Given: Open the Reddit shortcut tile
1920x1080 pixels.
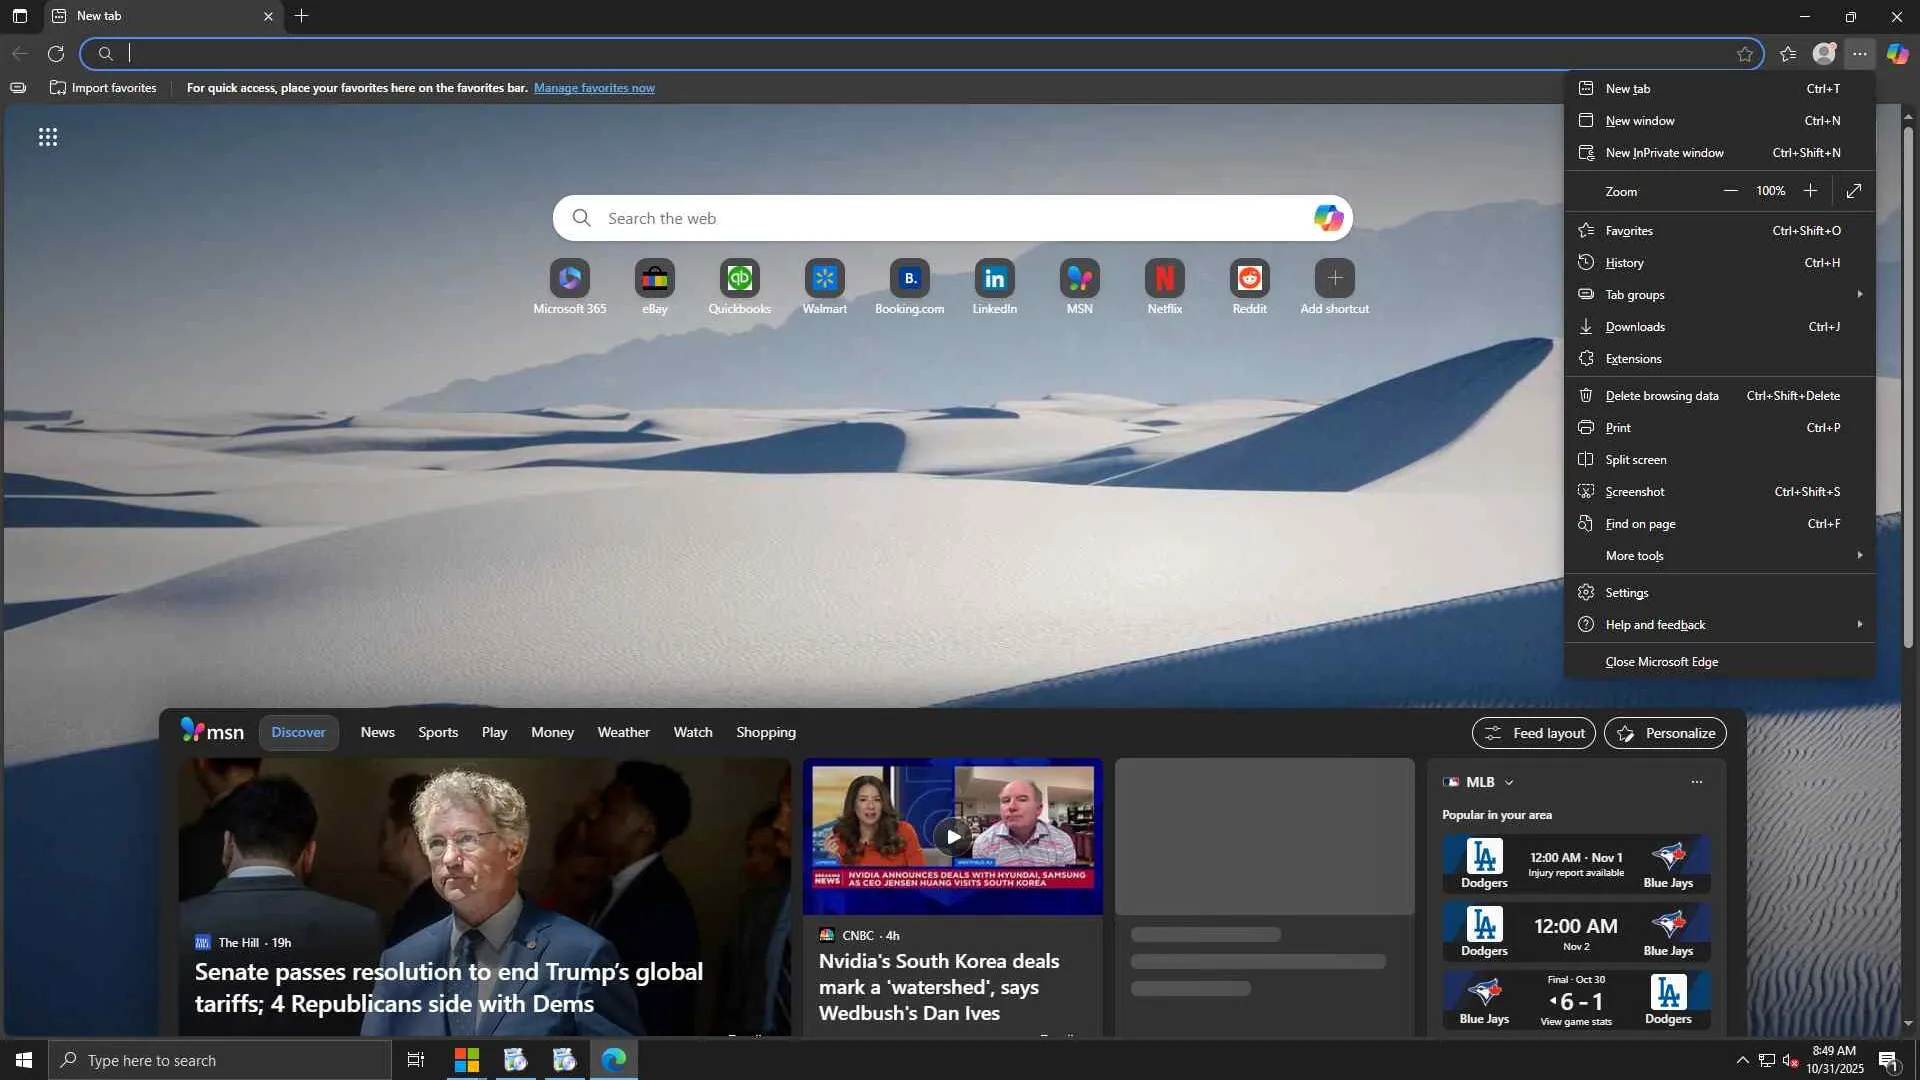Looking at the screenshot, I should point(1249,279).
